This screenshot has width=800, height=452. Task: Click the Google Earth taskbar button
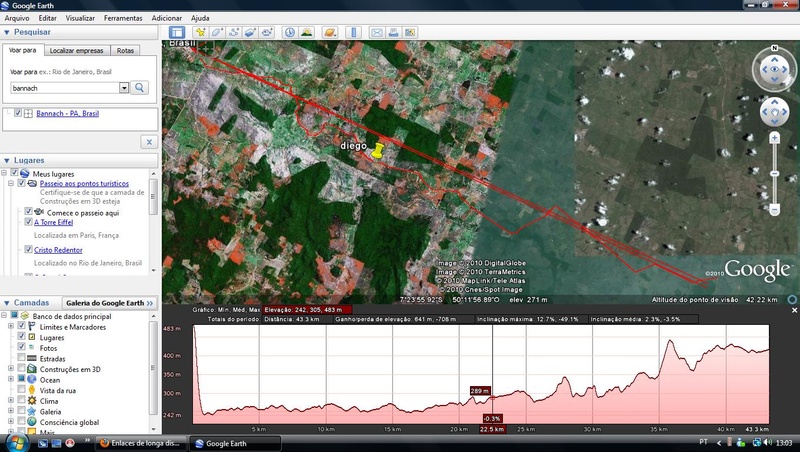(235, 443)
